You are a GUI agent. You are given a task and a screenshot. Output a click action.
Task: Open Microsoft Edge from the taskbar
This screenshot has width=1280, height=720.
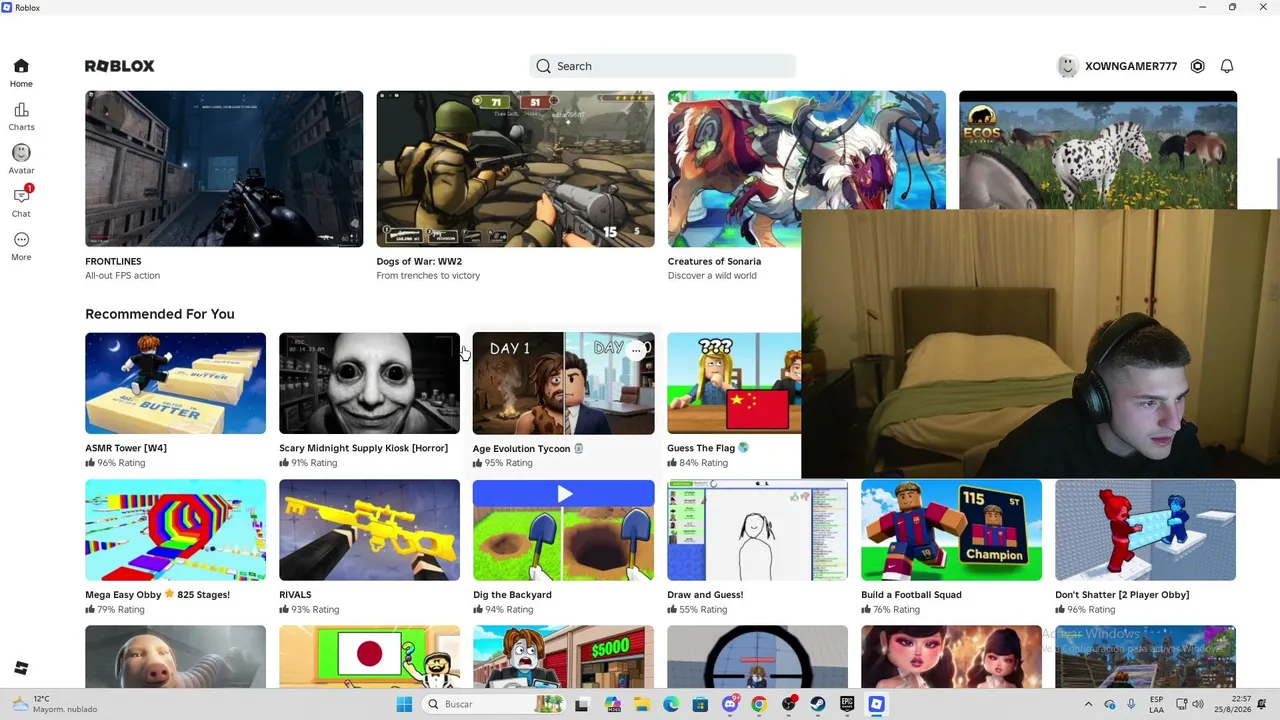(x=671, y=704)
